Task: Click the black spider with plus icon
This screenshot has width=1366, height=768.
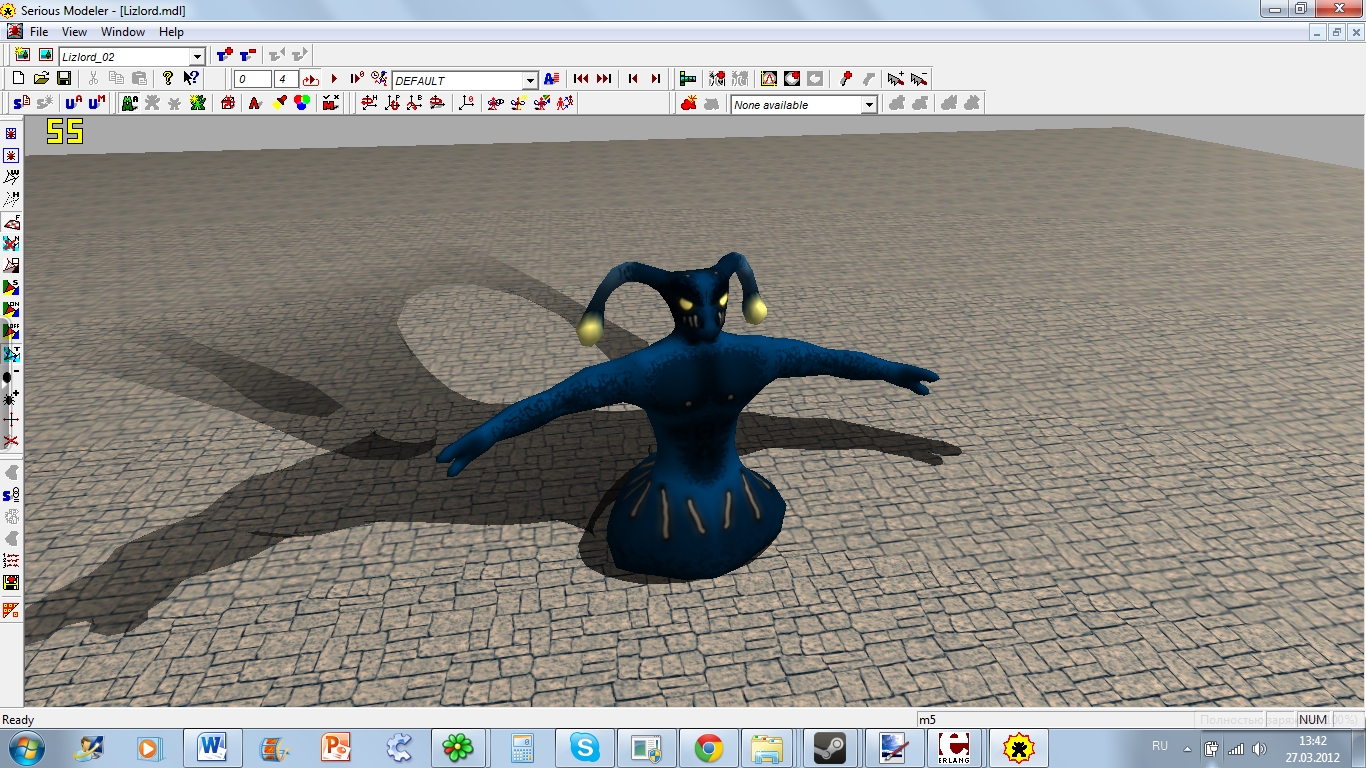Action: (11, 397)
